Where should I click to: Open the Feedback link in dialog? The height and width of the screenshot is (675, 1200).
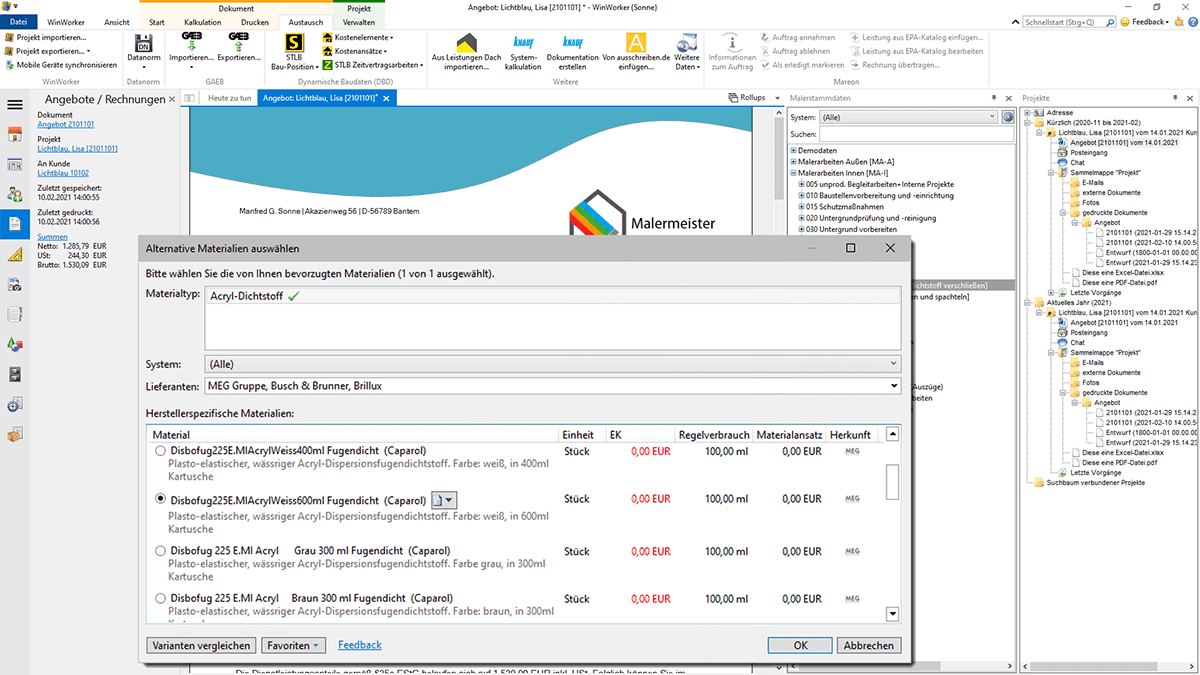tap(360, 646)
